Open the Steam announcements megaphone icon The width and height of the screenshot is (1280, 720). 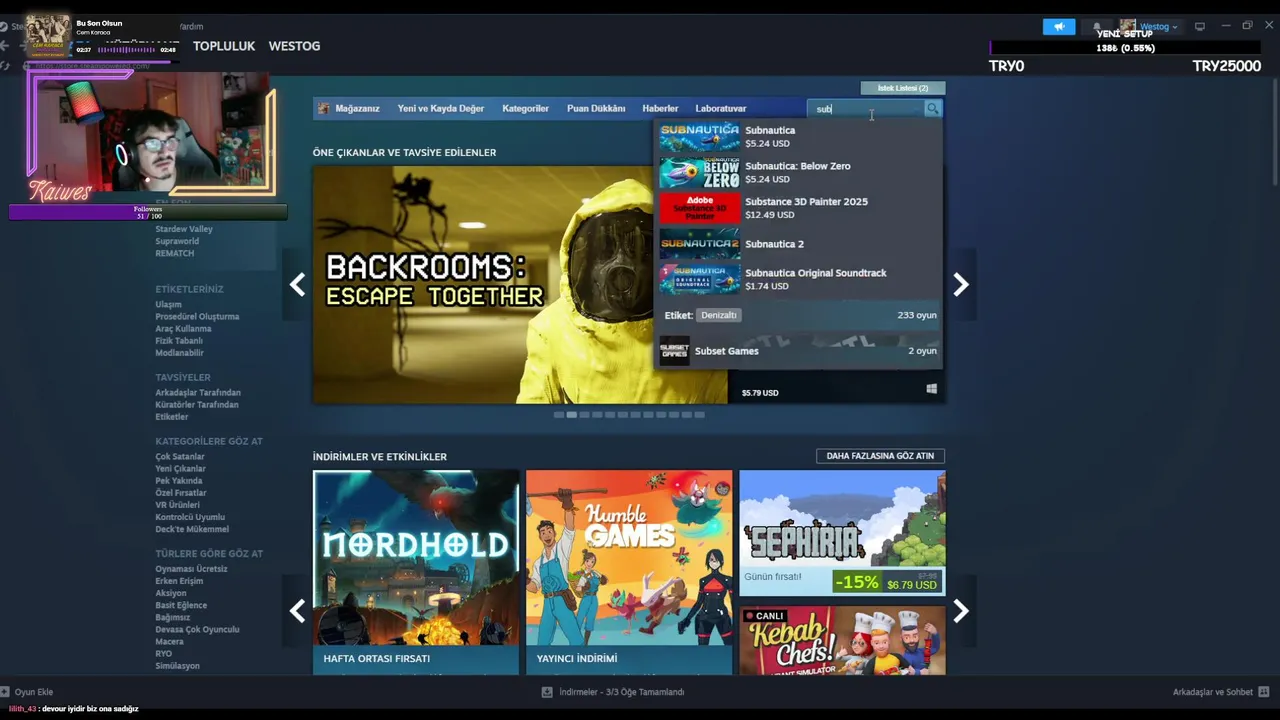point(1058,26)
